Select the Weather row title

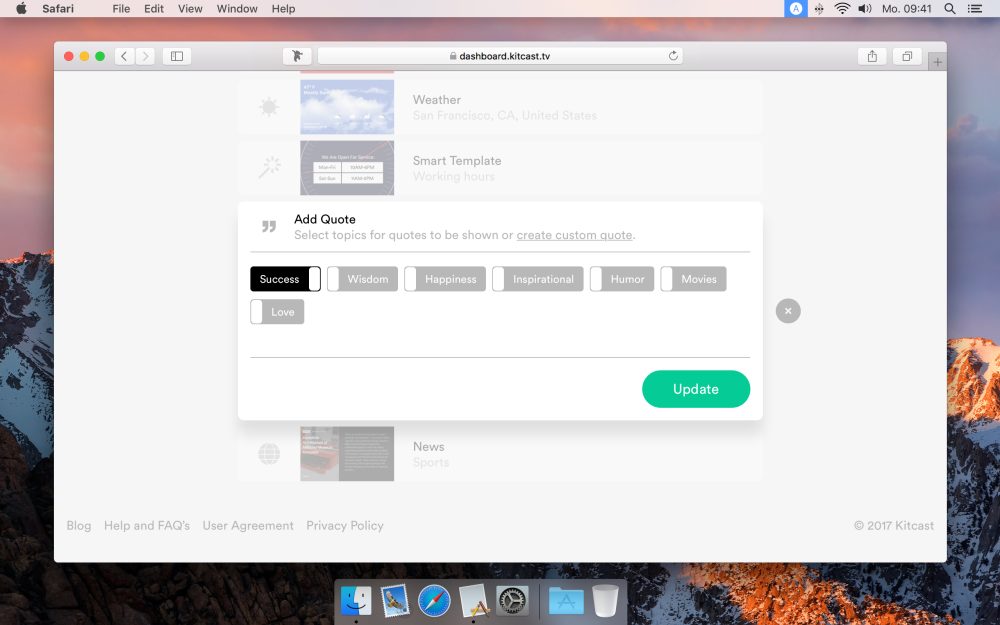point(437,99)
